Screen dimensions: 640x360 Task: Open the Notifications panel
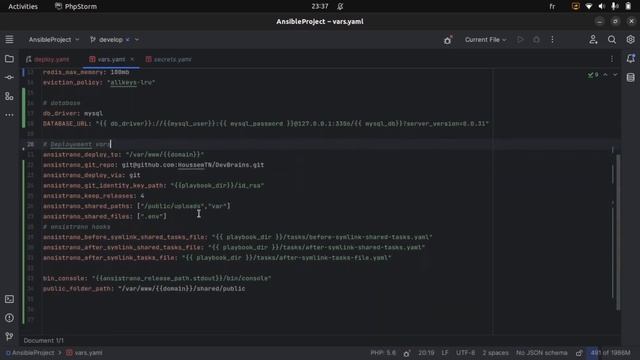point(631,59)
